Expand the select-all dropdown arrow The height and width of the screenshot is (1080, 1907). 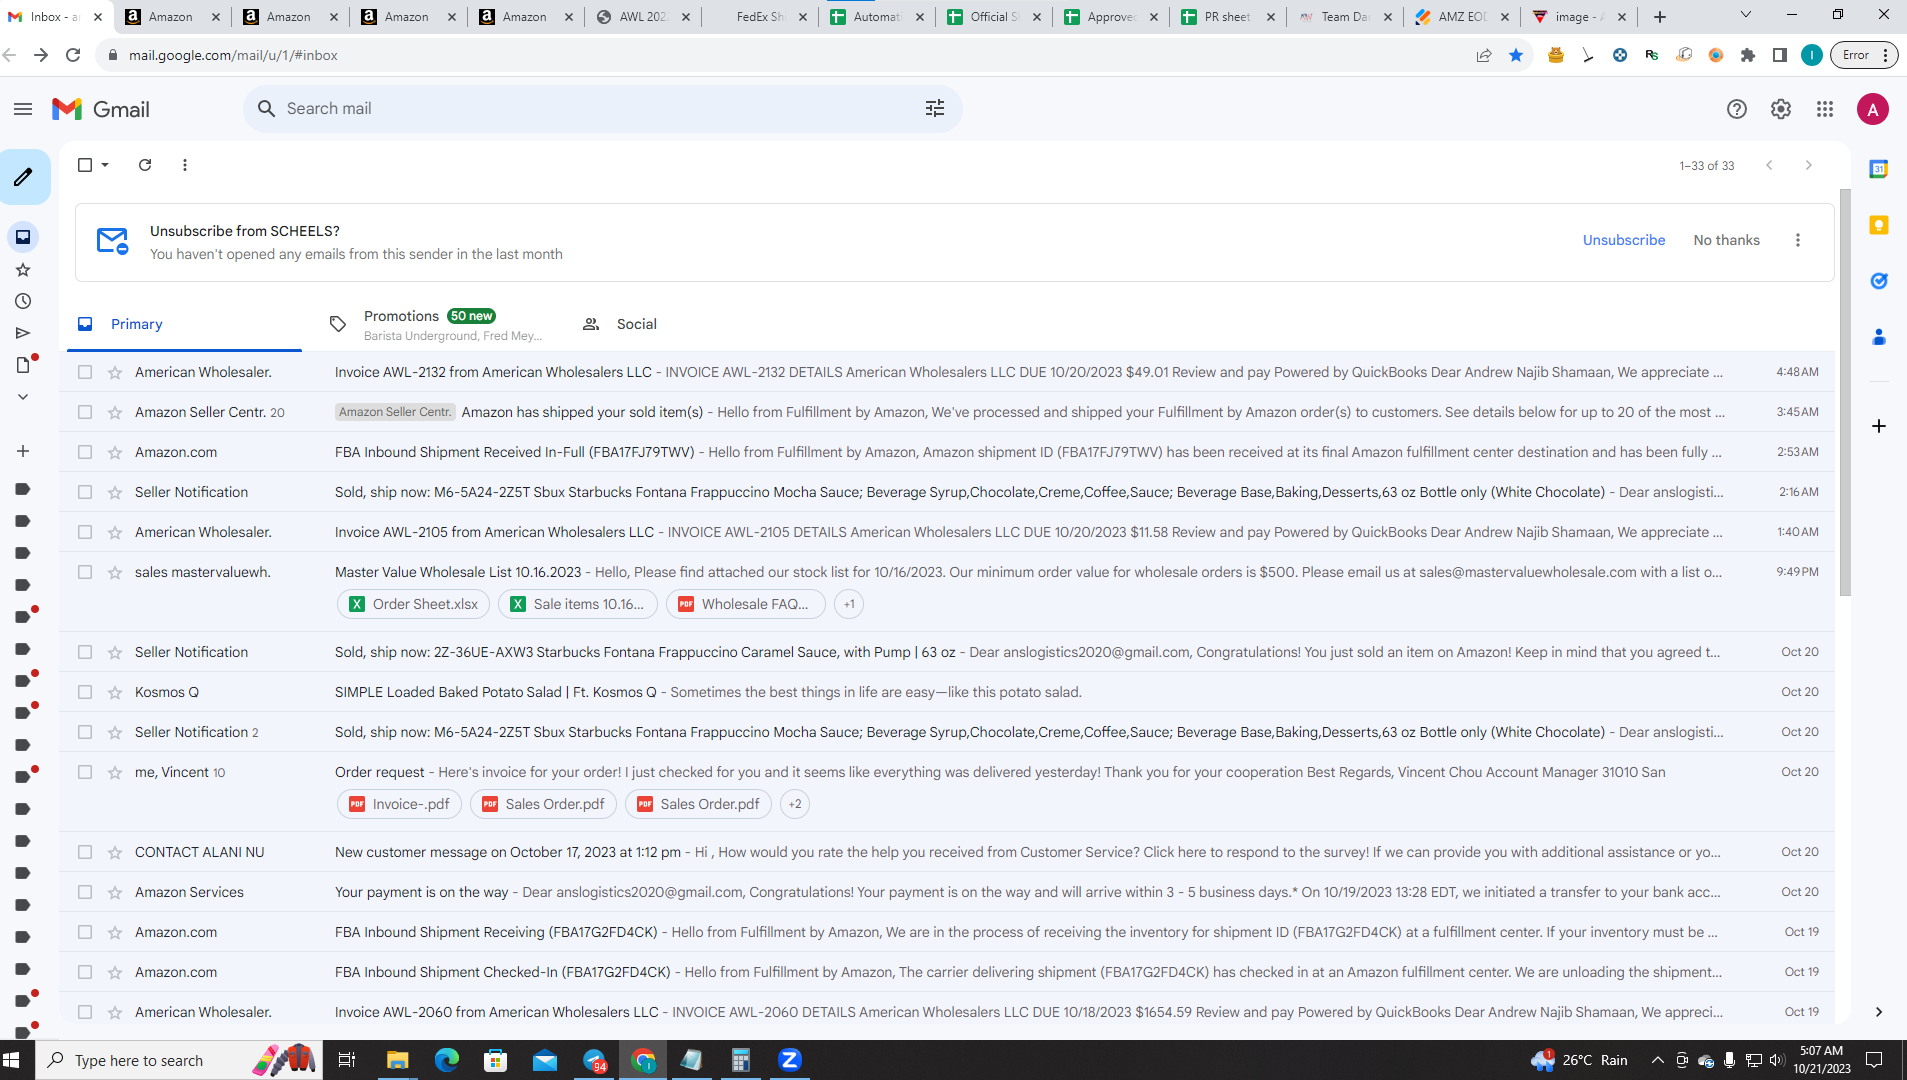[105, 165]
